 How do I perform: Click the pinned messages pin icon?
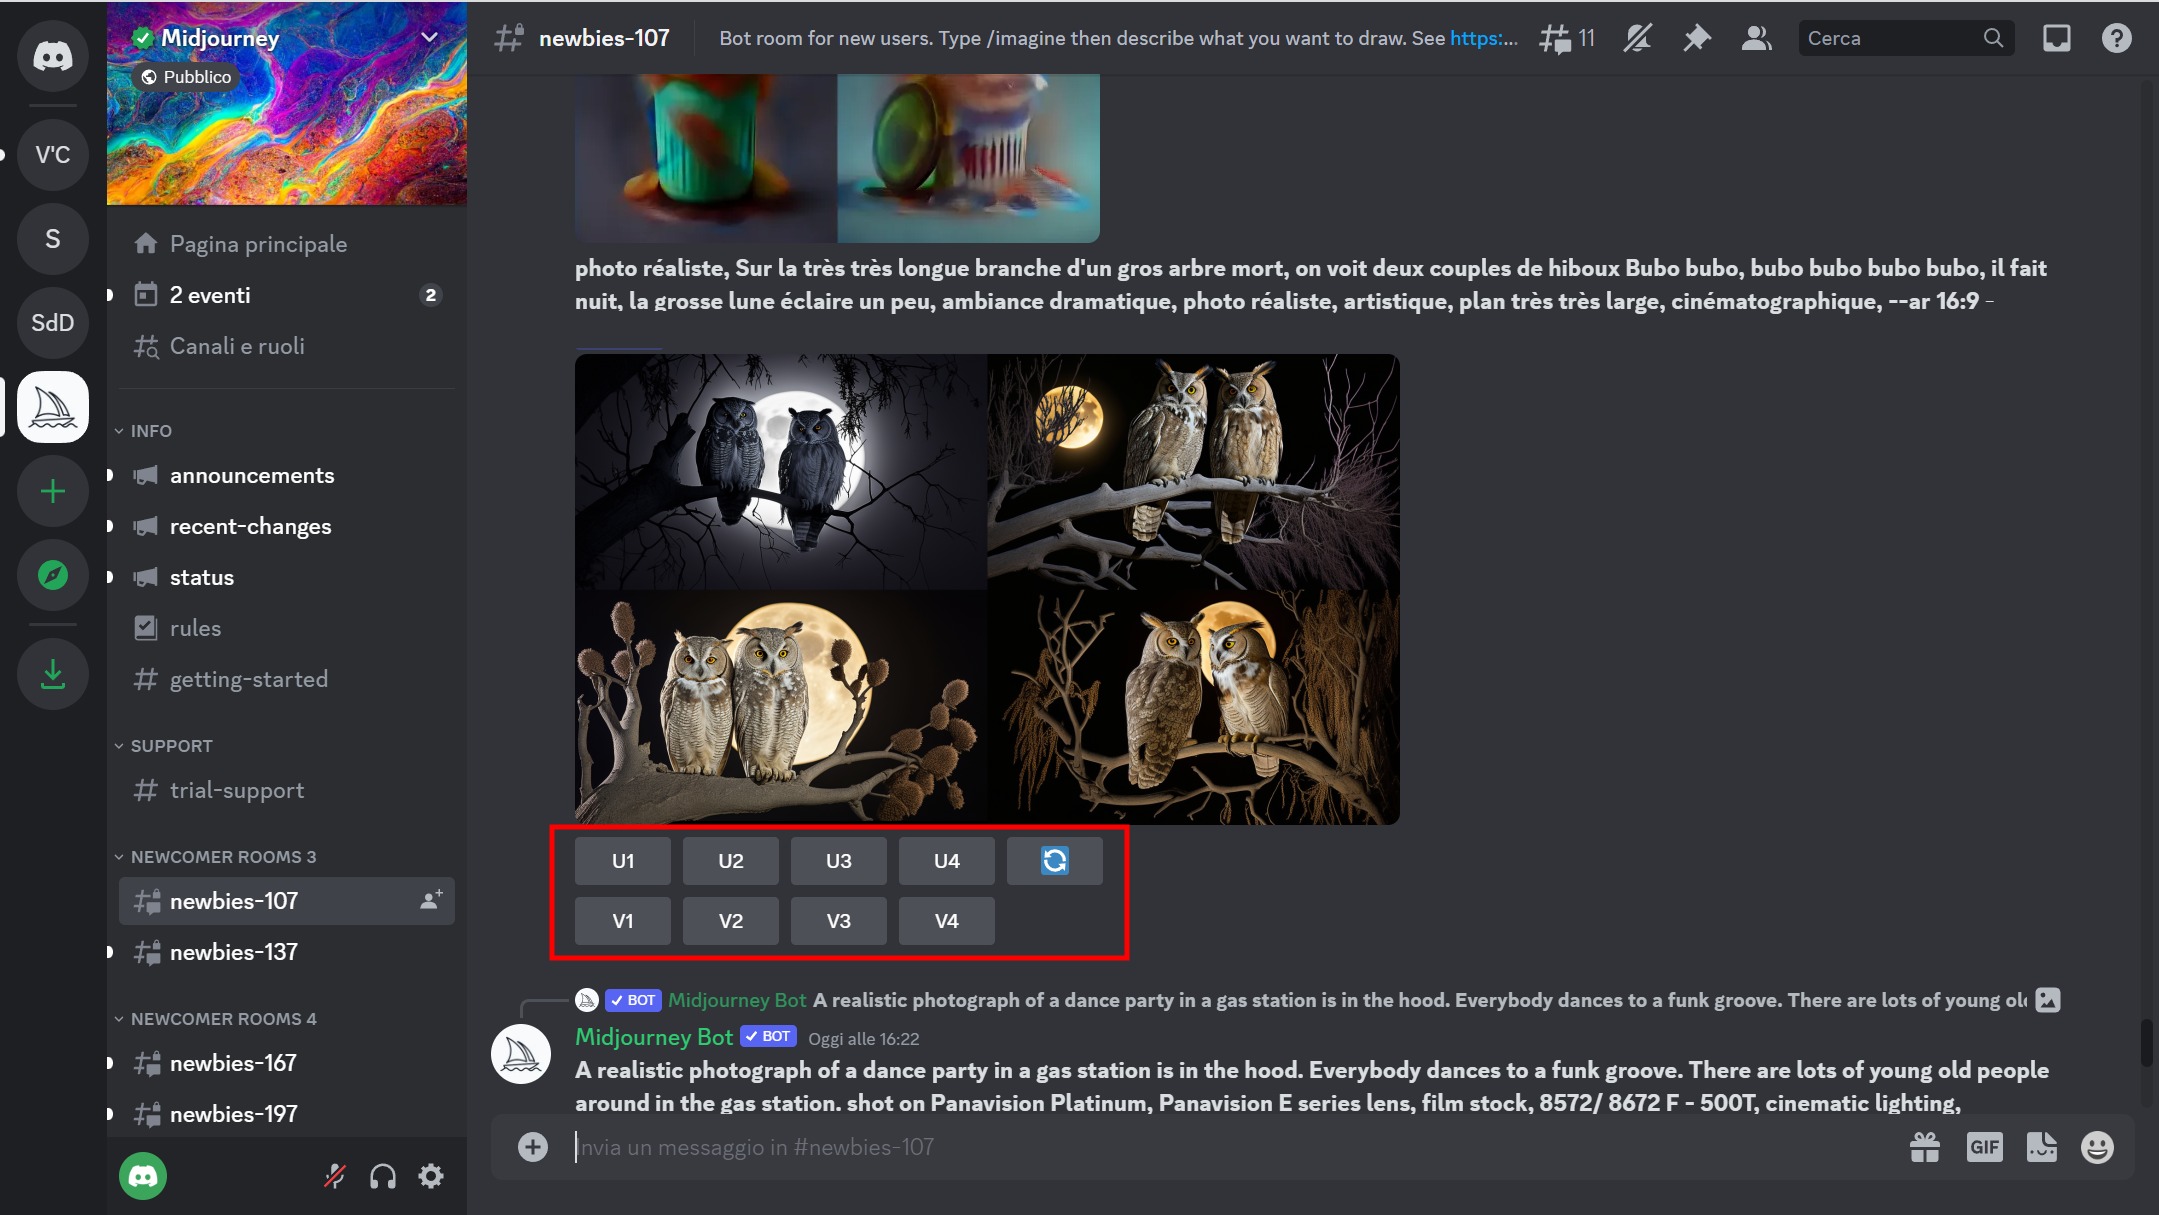click(x=1696, y=38)
